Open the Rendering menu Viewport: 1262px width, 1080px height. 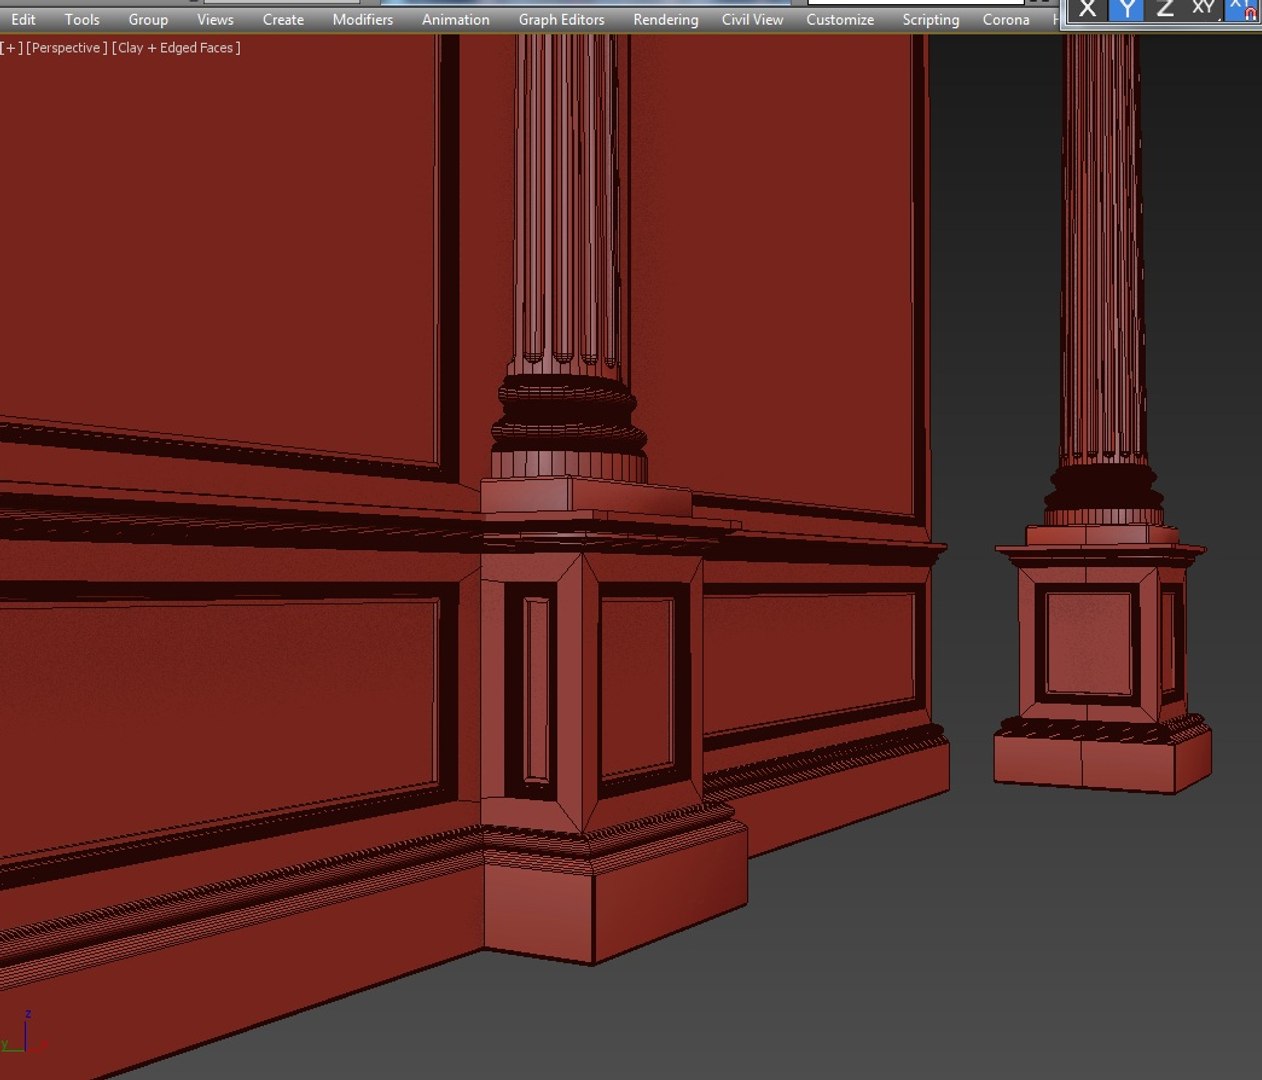pyautogui.click(x=666, y=19)
